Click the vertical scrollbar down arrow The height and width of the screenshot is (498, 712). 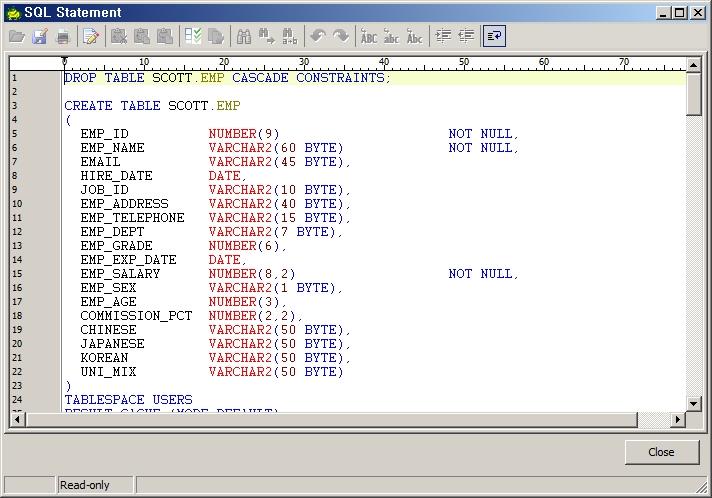694,403
